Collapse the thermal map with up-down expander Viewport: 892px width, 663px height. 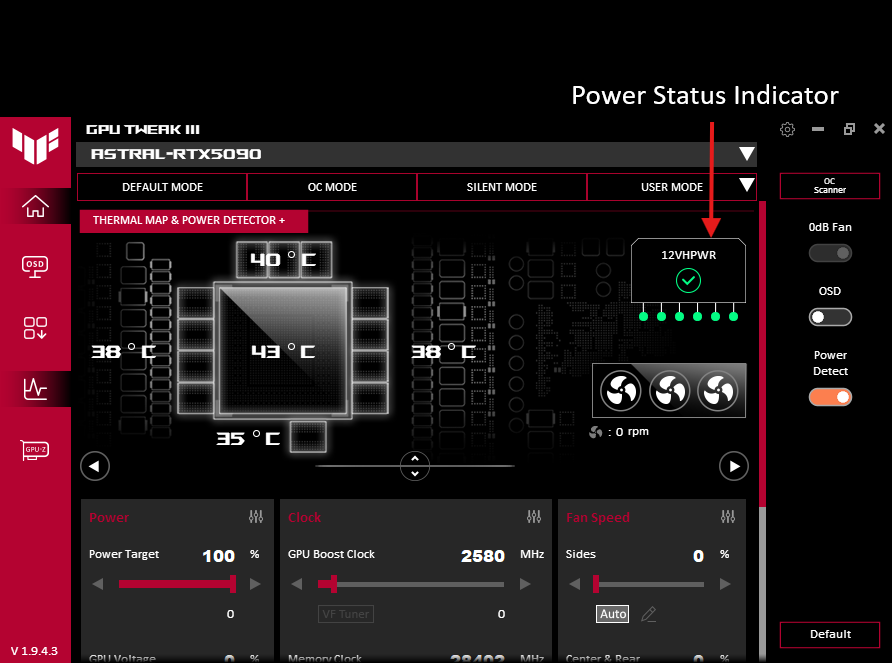click(x=415, y=466)
